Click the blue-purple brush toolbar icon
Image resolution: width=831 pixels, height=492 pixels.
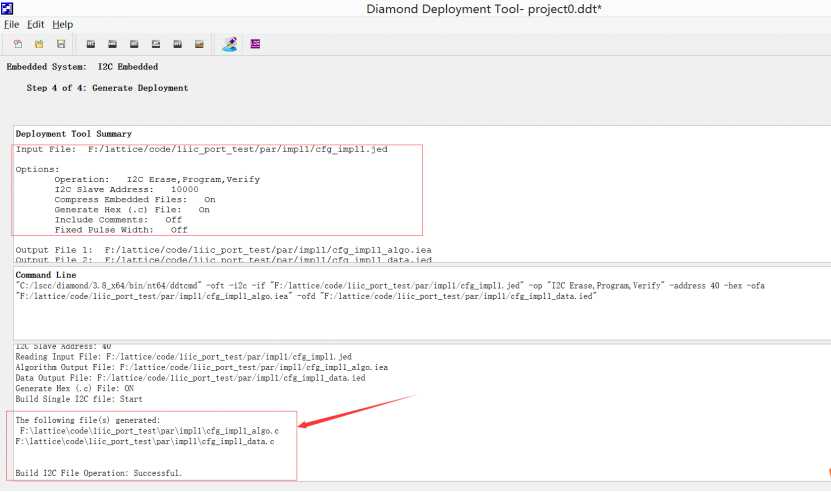coord(230,44)
